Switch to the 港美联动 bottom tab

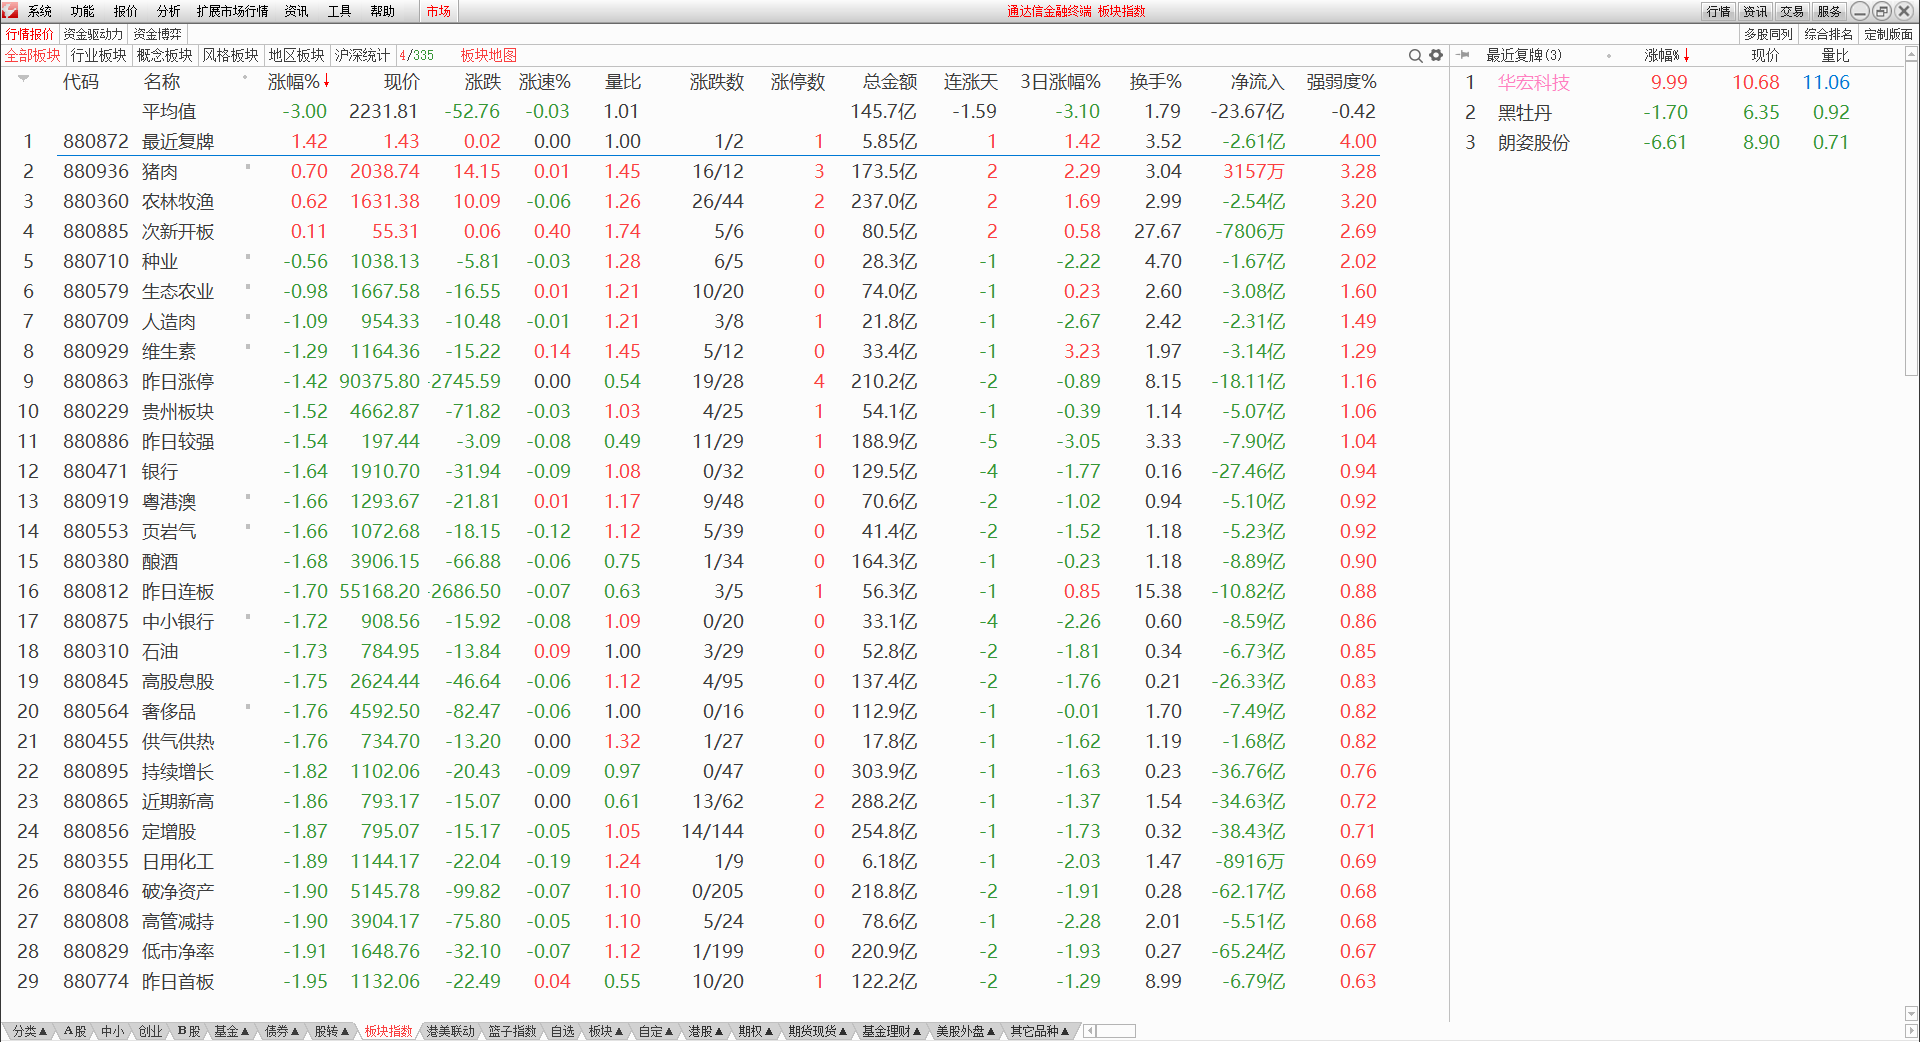[x=451, y=1031]
